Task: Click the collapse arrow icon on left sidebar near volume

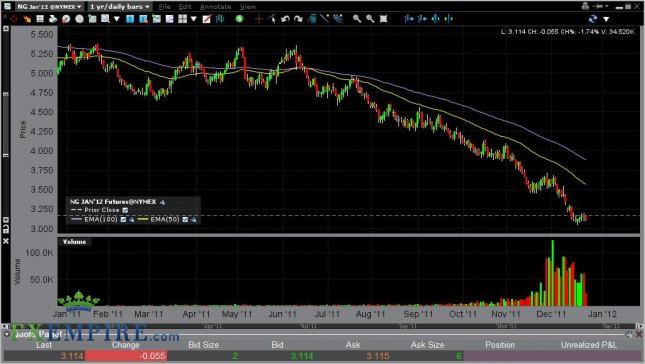Action: point(6,220)
